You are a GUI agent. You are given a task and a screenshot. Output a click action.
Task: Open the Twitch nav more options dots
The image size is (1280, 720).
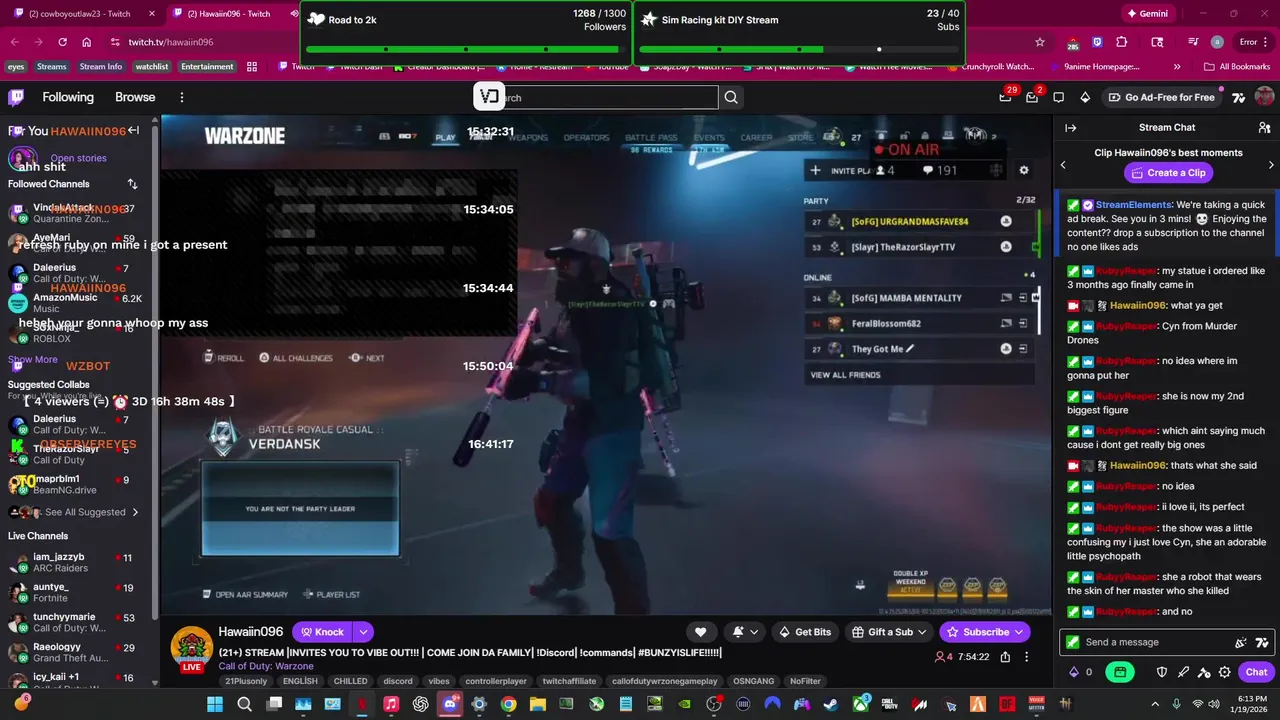182,97
